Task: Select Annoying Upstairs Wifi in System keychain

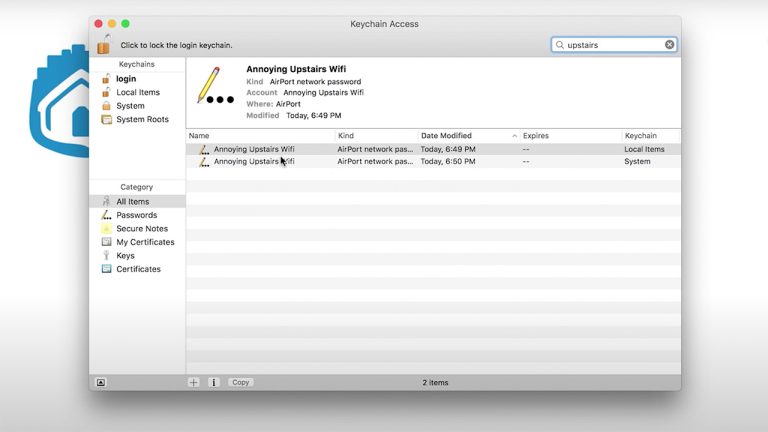Action: (253, 161)
